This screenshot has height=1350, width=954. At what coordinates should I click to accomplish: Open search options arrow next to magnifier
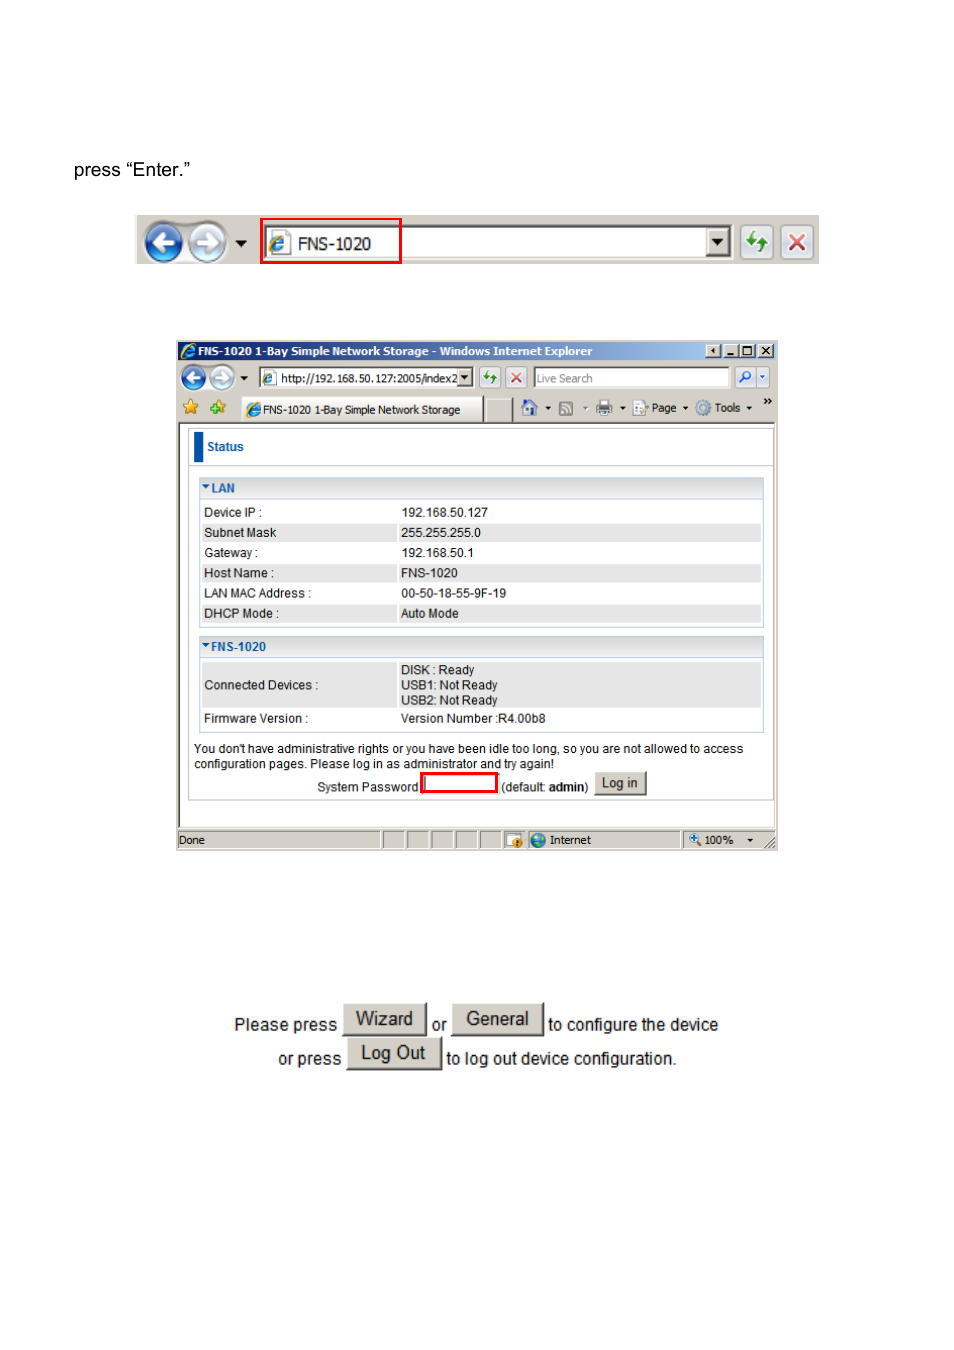[763, 378]
